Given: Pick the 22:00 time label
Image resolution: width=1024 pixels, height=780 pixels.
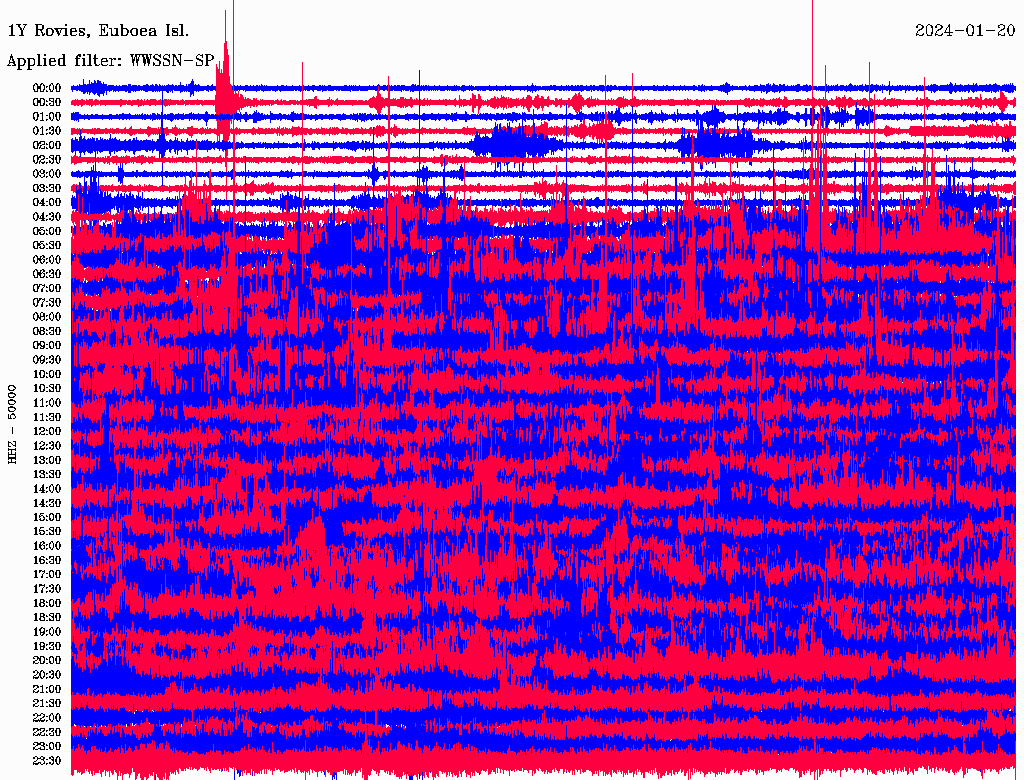Looking at the screenshot, I should (x=47, y=717).
